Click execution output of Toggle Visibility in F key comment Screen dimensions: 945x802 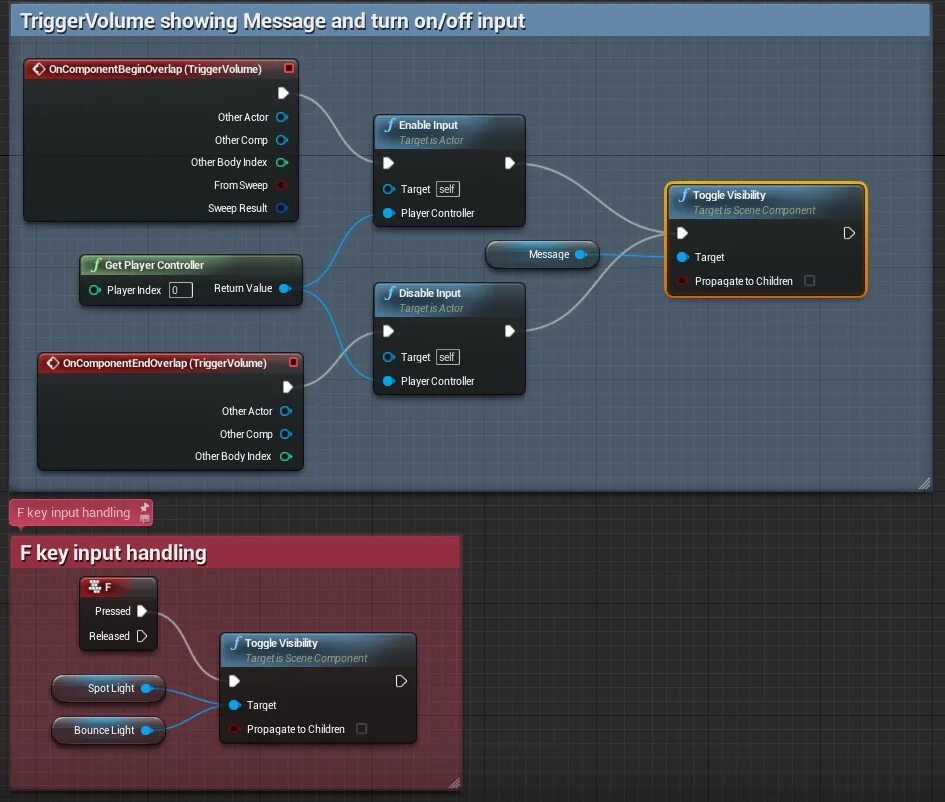point(401,681)
